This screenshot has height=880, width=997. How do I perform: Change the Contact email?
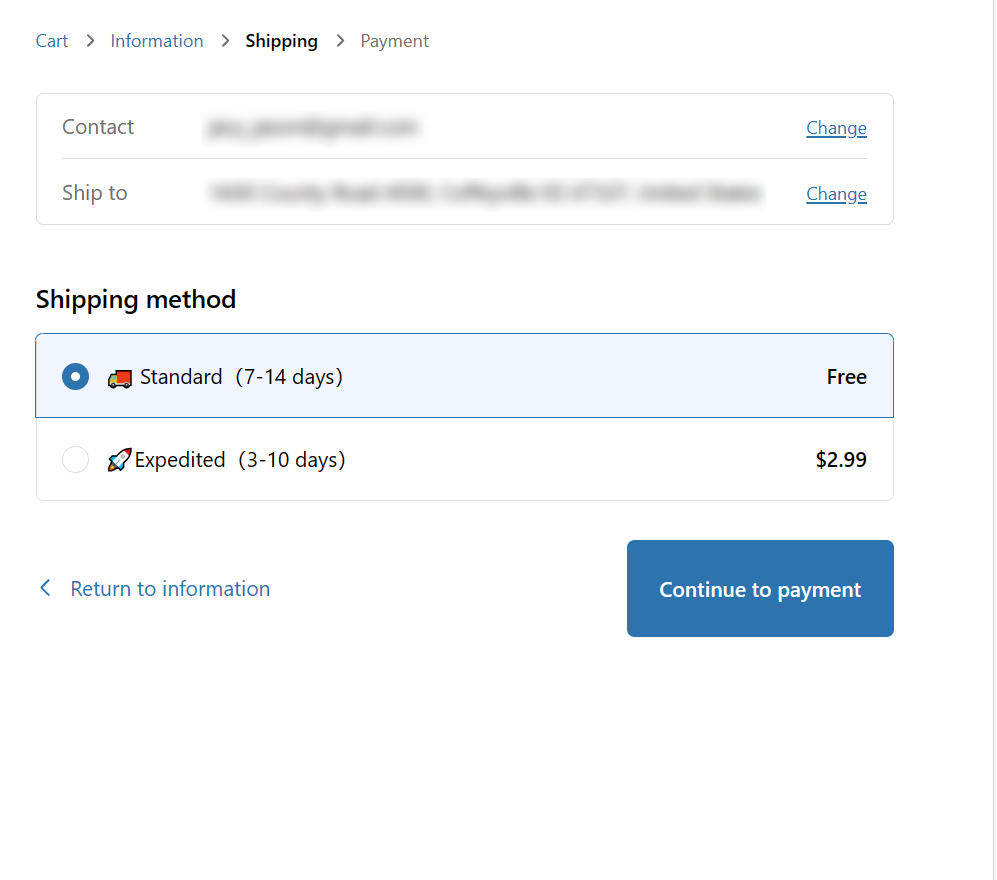(x=836, y=128)
